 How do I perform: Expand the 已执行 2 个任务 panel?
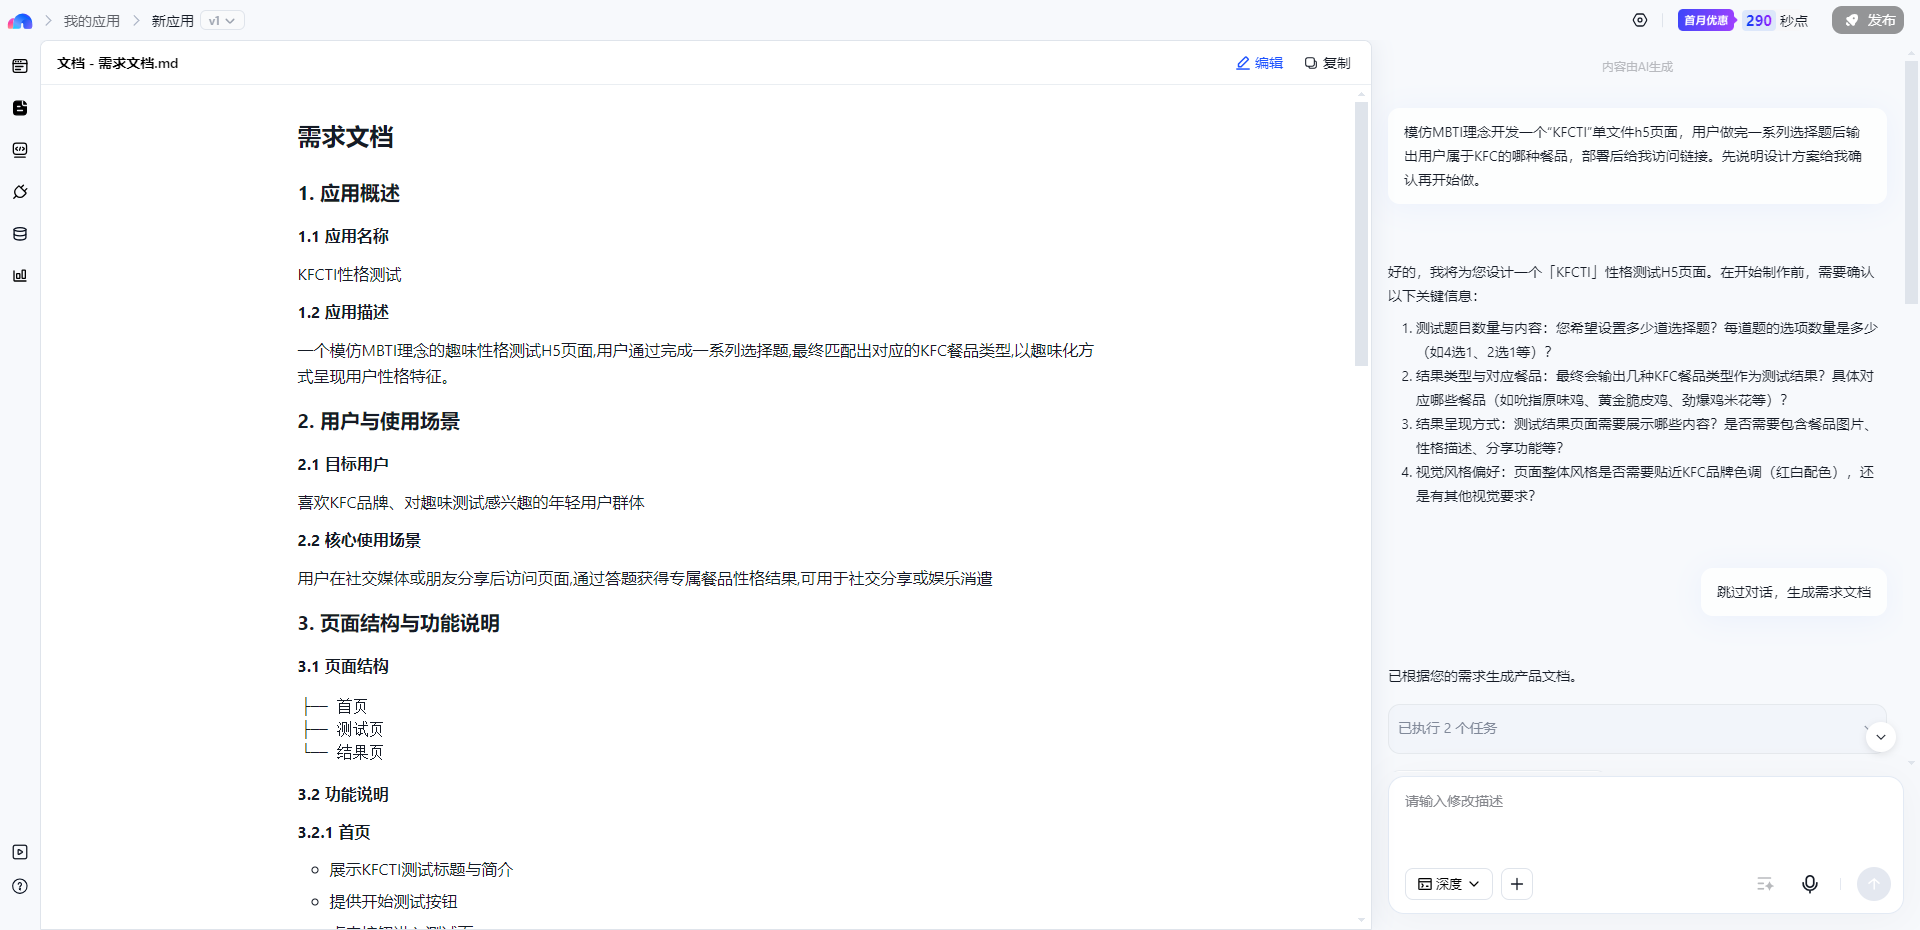[x=1637, y=729]
